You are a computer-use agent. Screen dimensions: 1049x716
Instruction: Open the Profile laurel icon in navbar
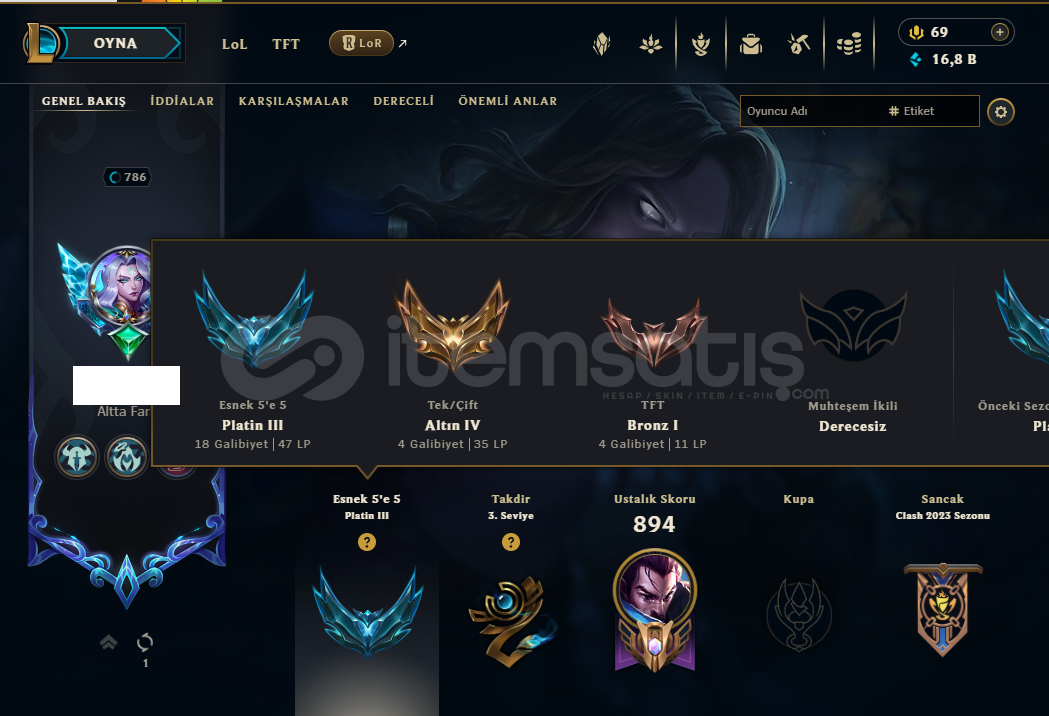700,45
